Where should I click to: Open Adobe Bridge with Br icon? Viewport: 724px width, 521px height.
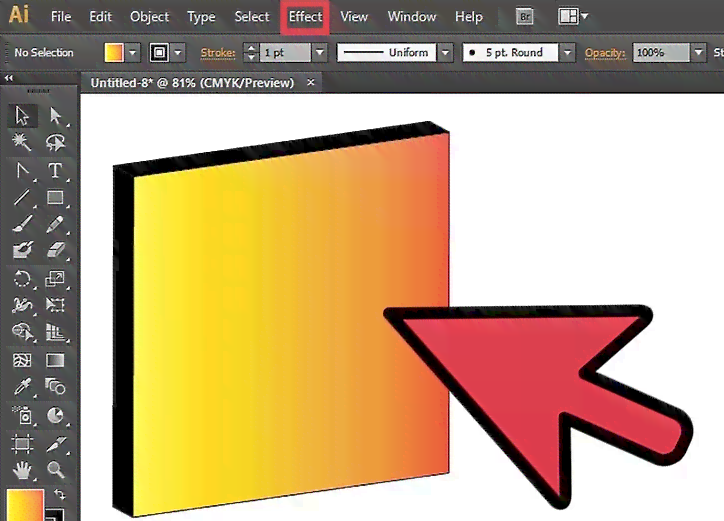(525, 17)
